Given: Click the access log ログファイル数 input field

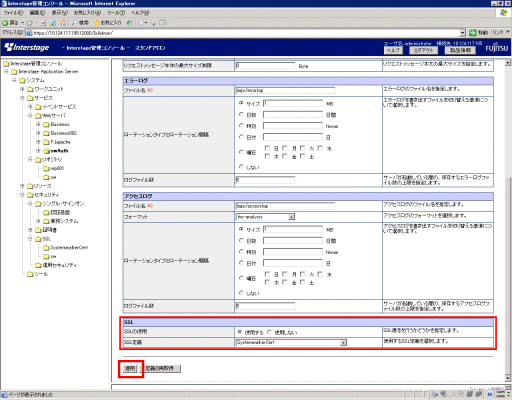Looking at the screenshot, I should click(x=265, y=306).
